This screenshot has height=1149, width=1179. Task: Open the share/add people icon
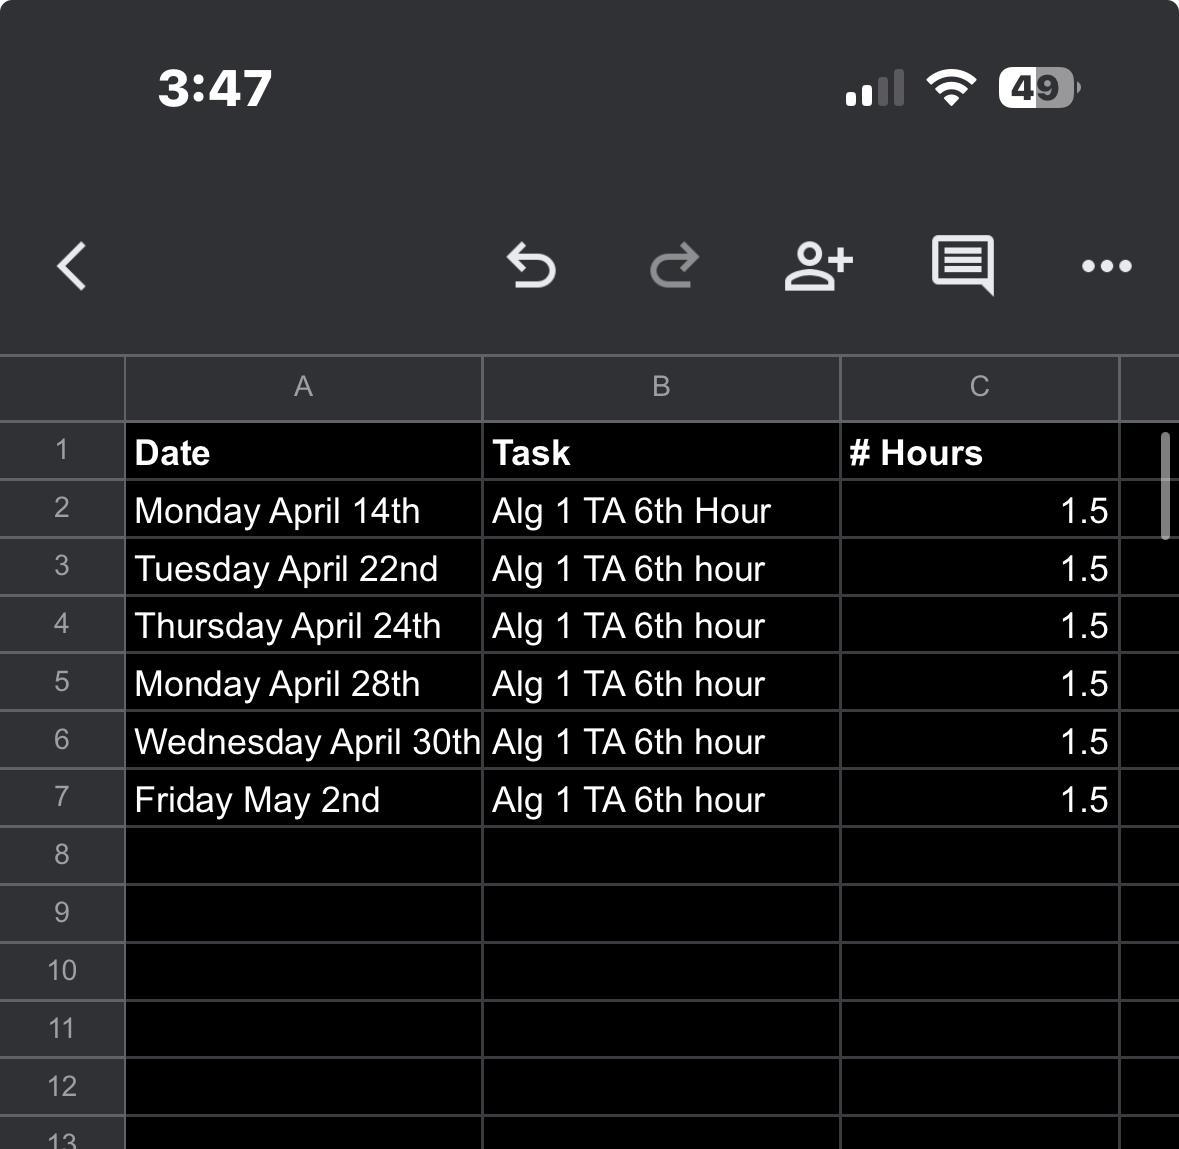(x=818, y=266)
